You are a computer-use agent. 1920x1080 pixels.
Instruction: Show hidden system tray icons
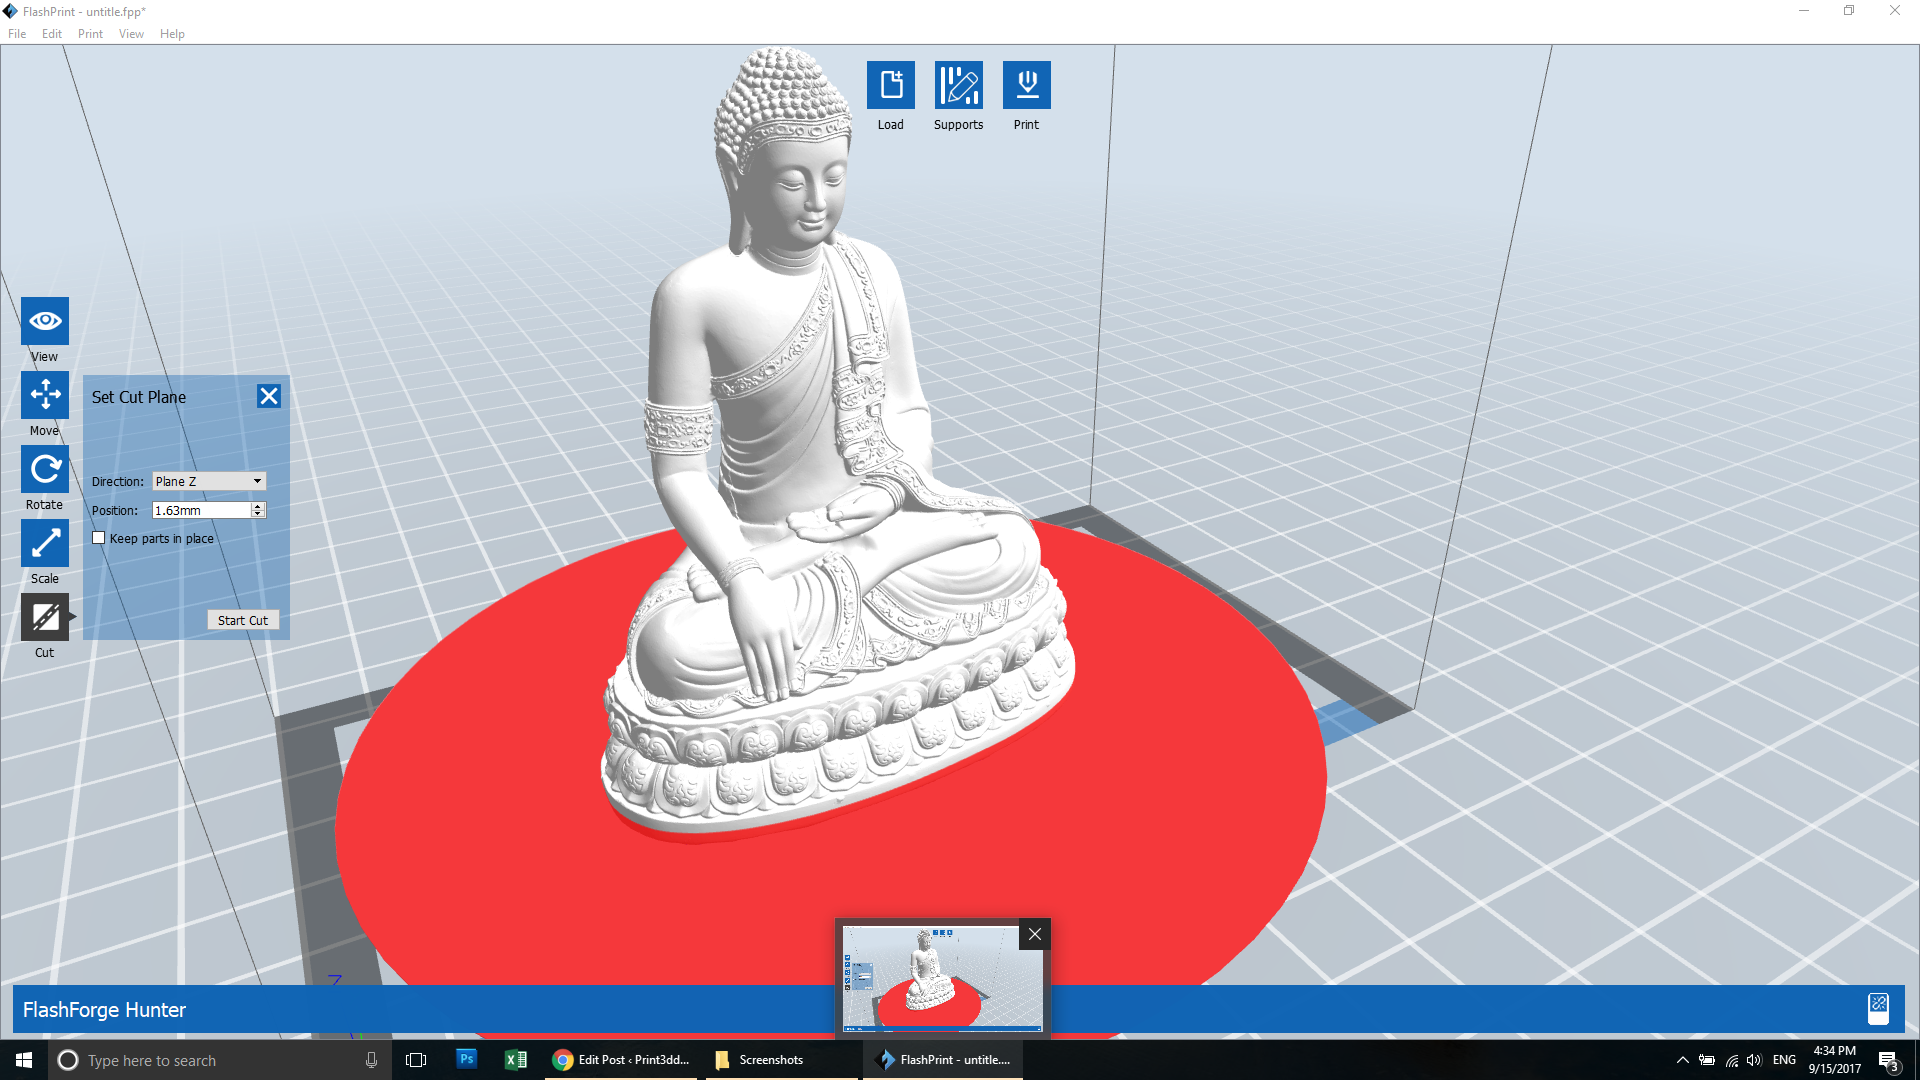(x=1682, y=1060)
